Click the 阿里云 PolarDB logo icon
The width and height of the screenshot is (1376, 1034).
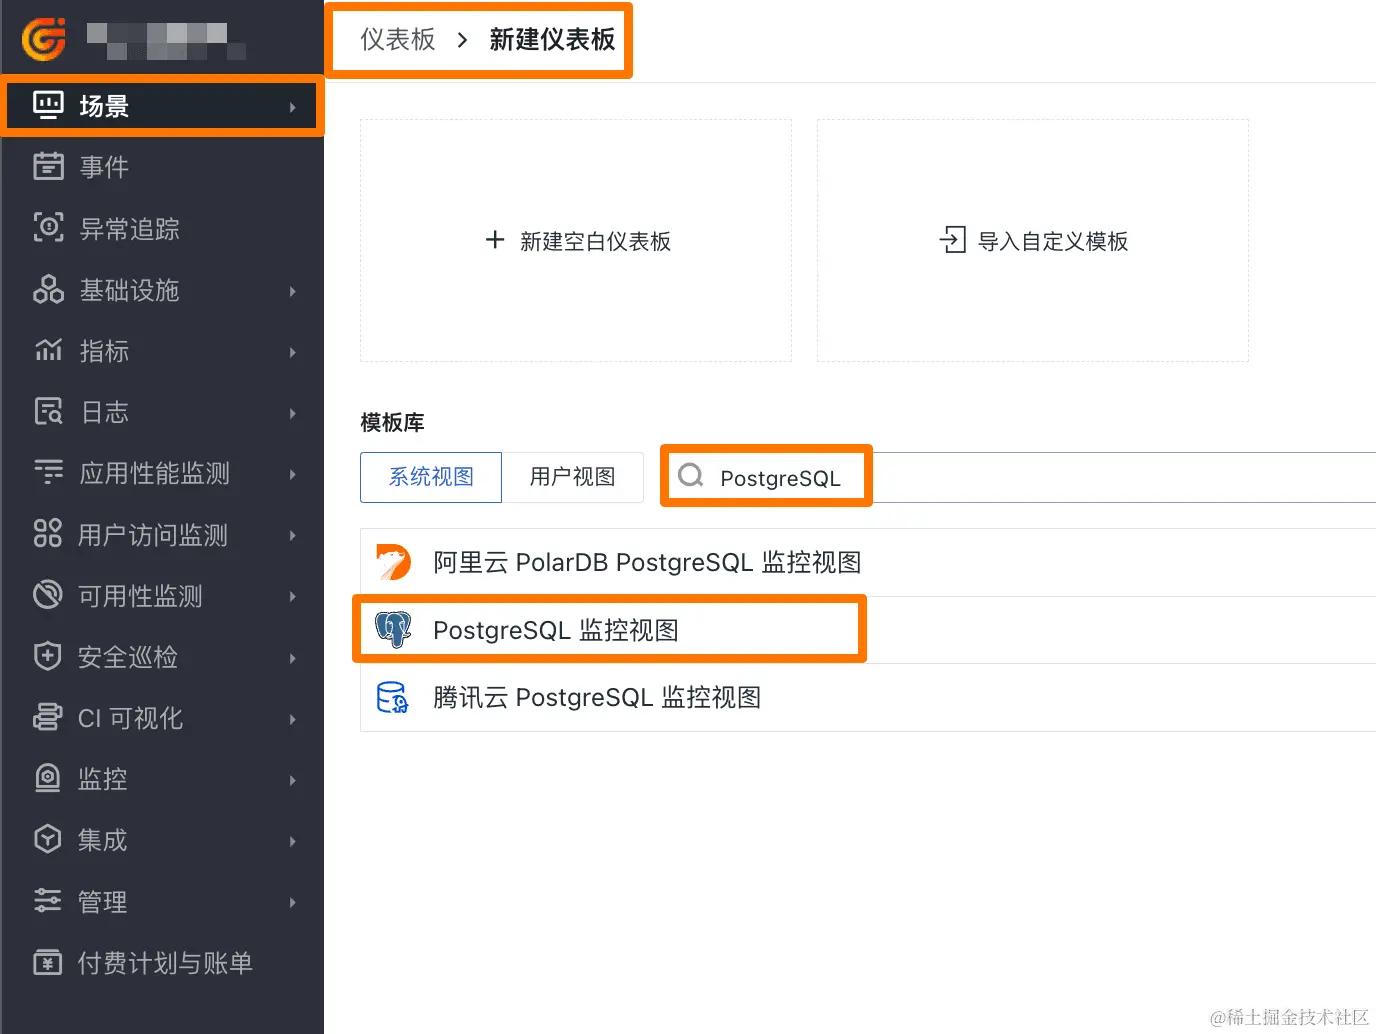tap(393, 562)
